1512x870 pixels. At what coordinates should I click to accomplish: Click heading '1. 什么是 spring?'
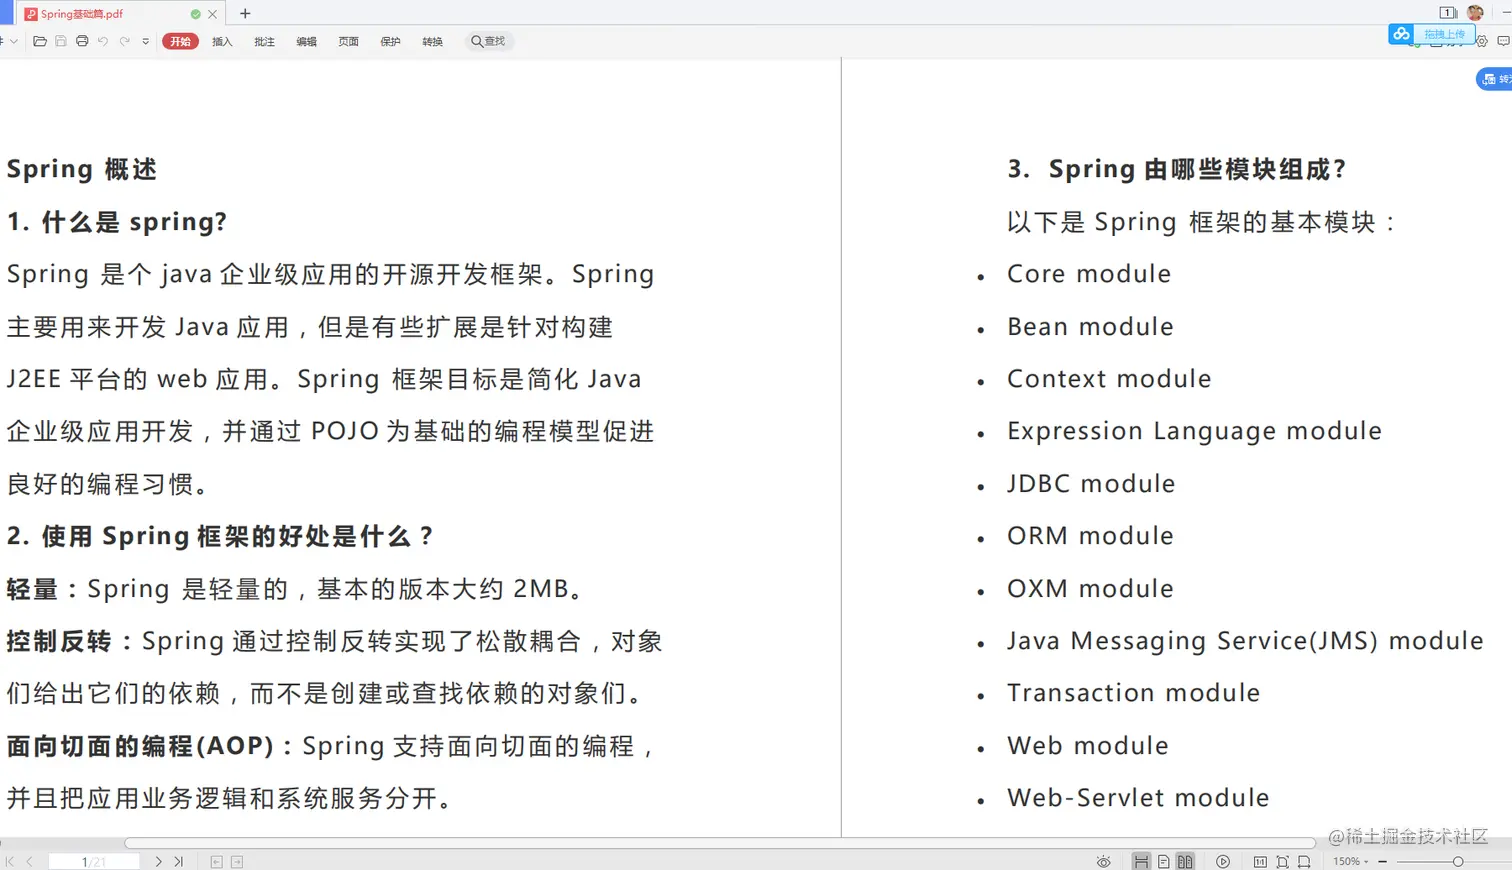point(117,222)
